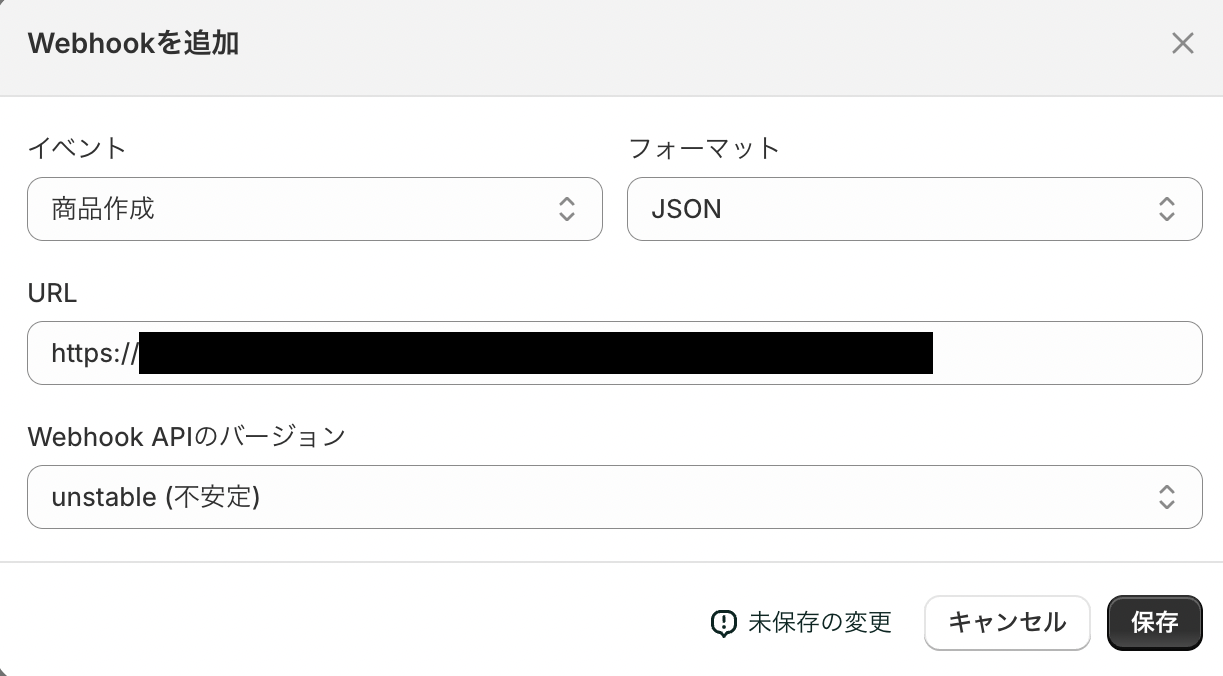Click the URL field label
The width and height of the screenshot is (1223, 676).
[x=52, y=293]
